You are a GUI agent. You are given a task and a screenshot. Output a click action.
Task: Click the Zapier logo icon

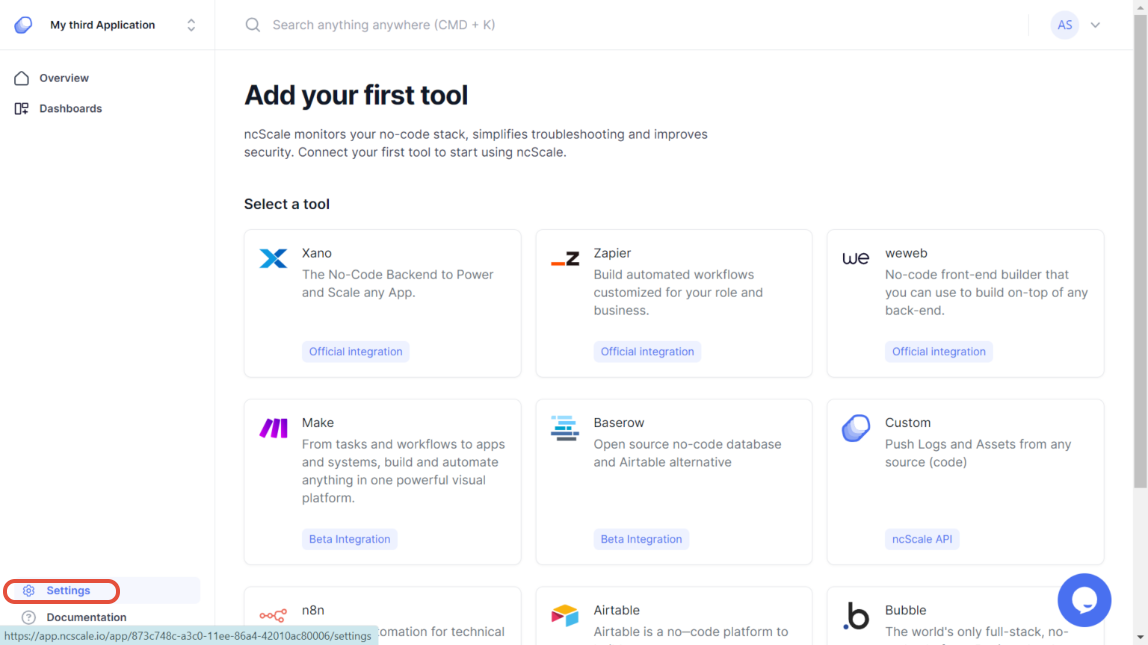(565, 259)
